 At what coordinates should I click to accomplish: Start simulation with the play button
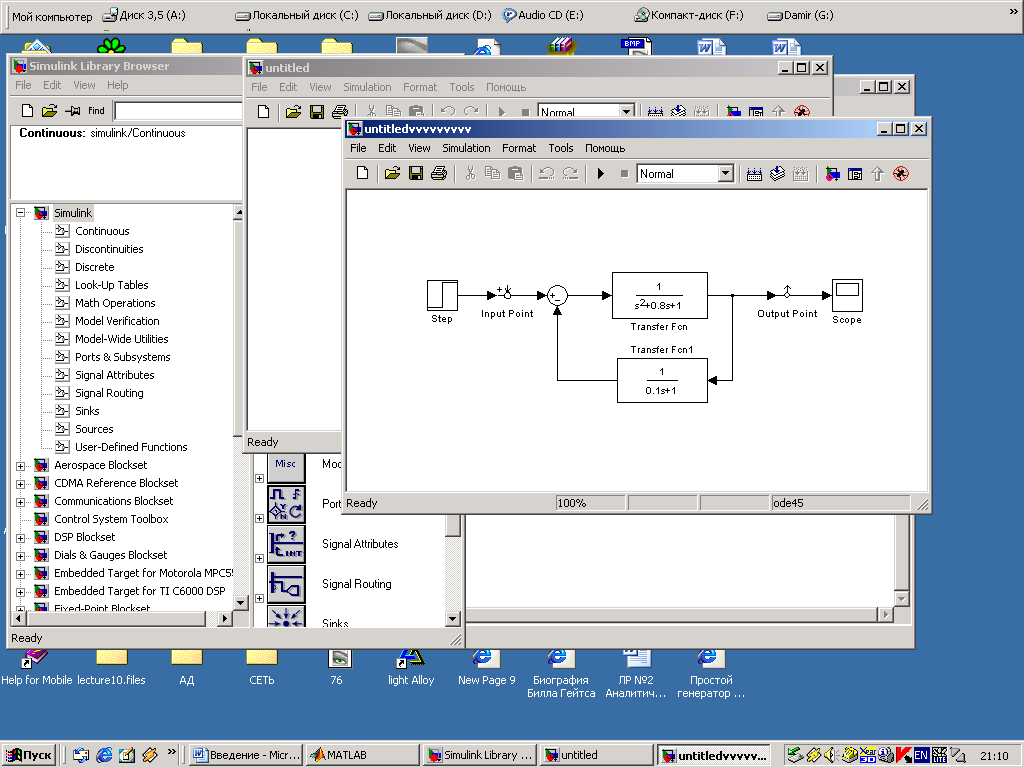tap(601, 174)
